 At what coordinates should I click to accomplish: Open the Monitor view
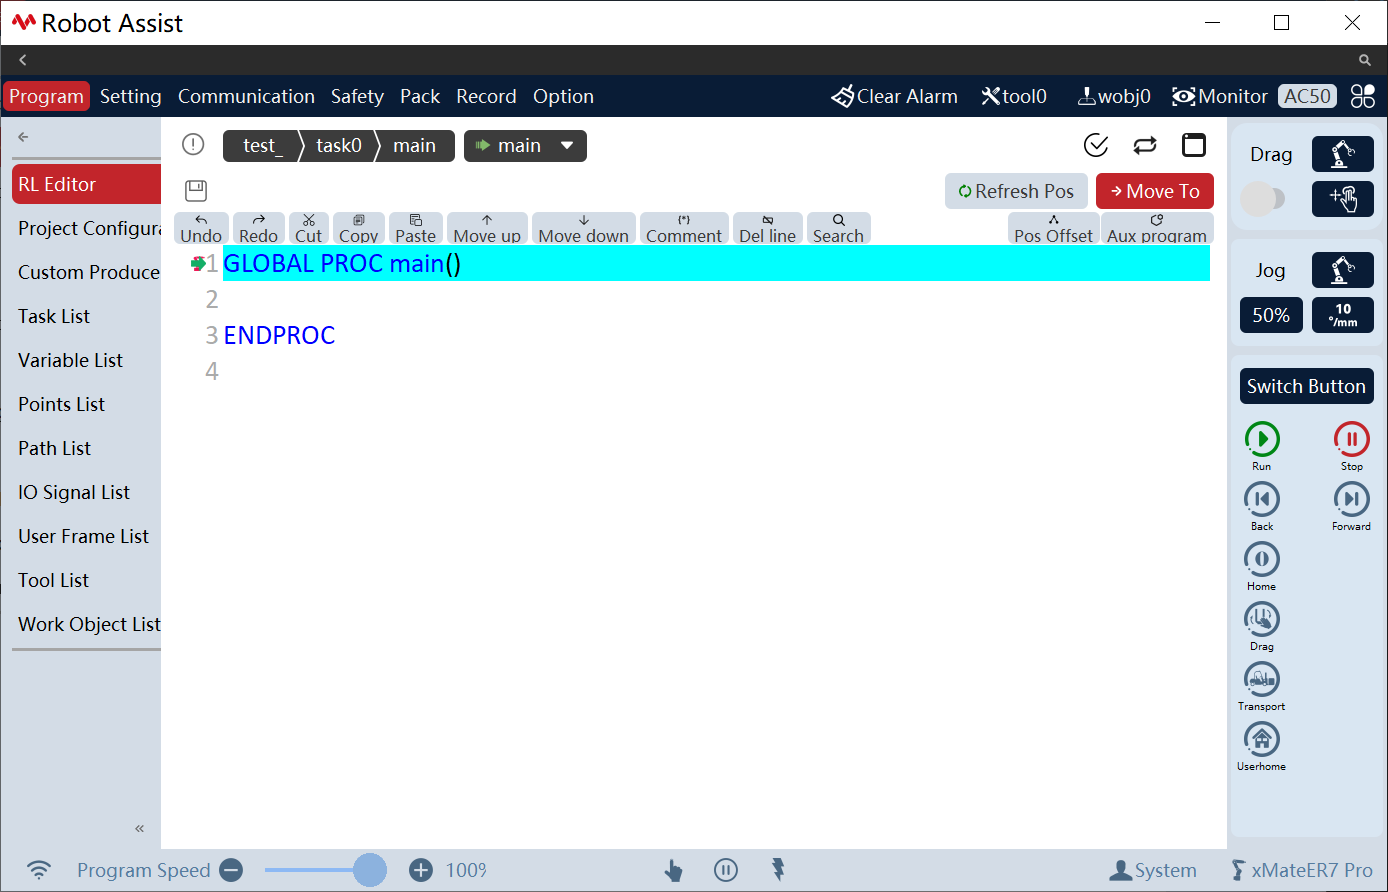1220,96
